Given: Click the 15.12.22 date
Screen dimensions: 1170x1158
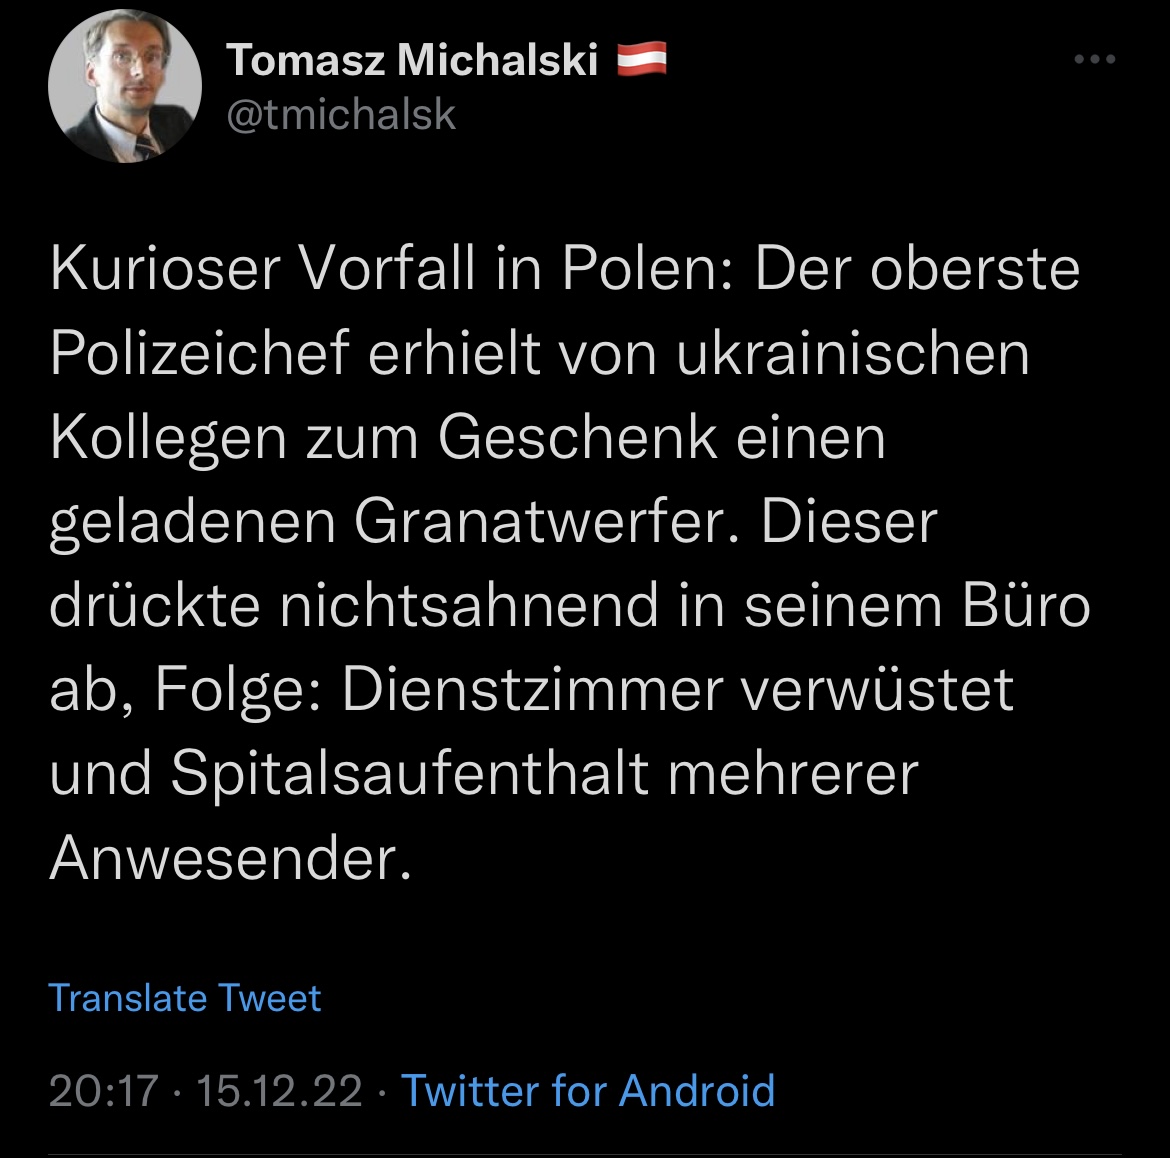Looking at the screenshot, I should [x=279, y=1090].
